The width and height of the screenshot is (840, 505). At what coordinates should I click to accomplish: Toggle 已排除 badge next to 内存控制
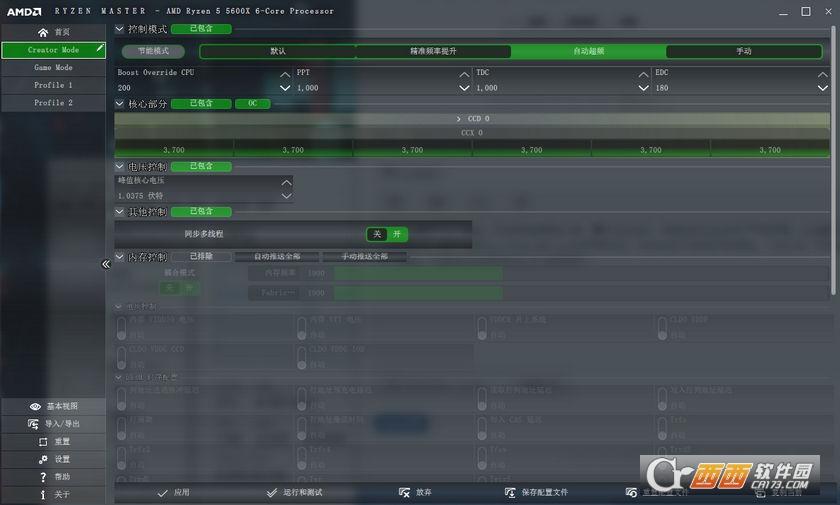coord(201,257)
